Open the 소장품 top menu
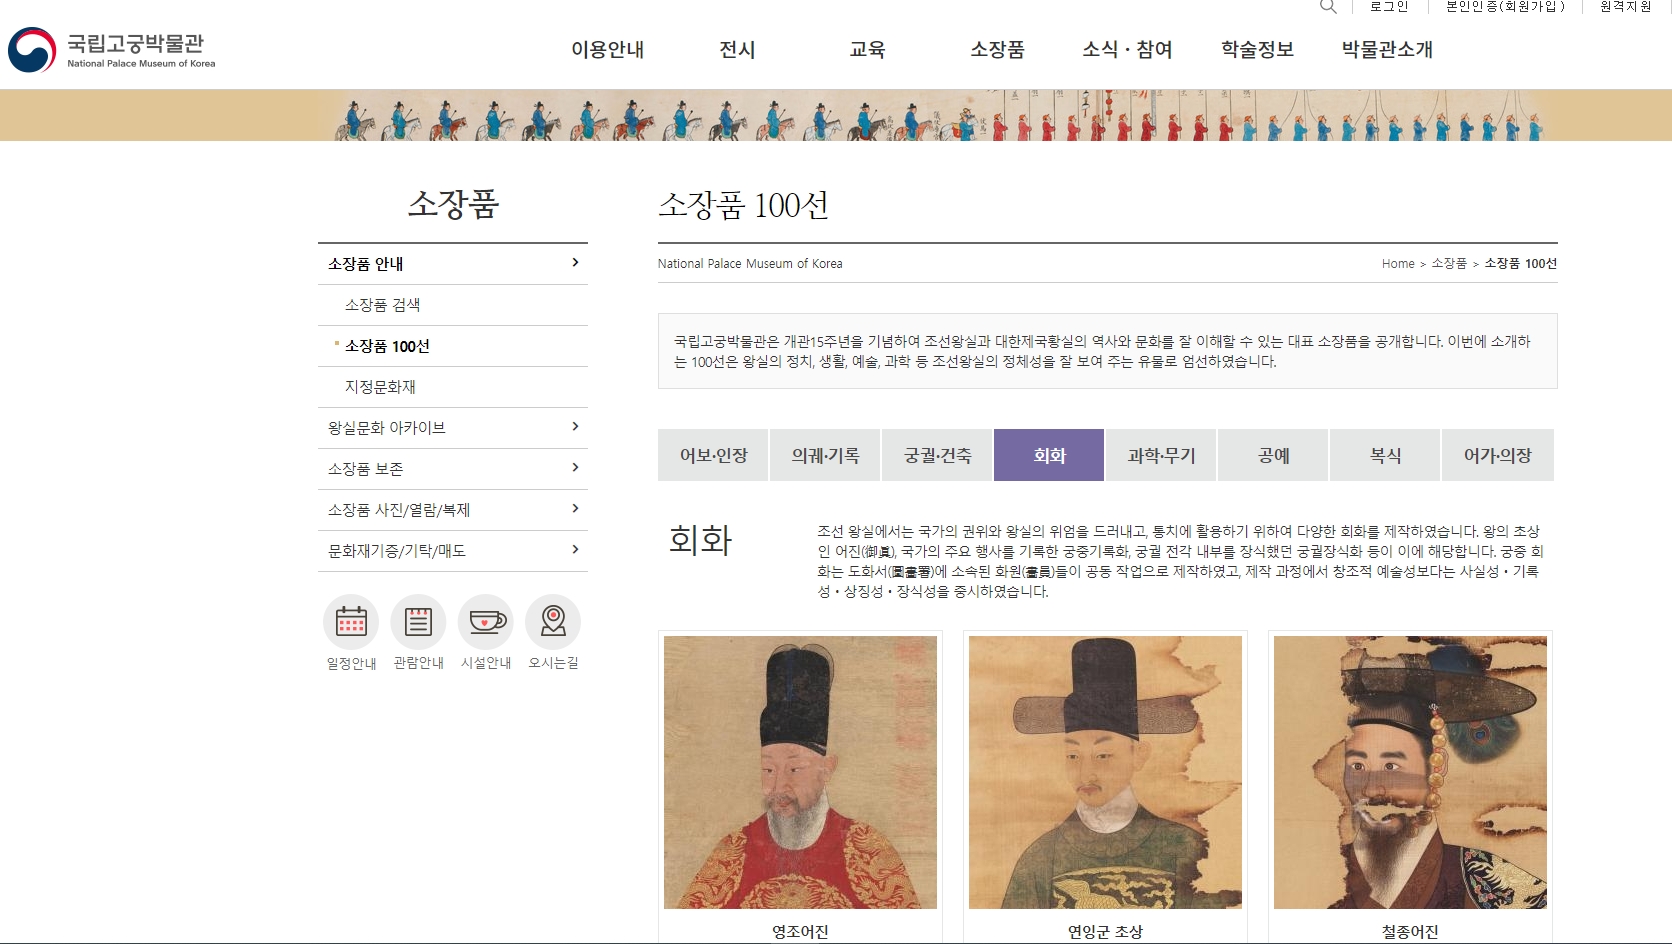 [998, 49]
